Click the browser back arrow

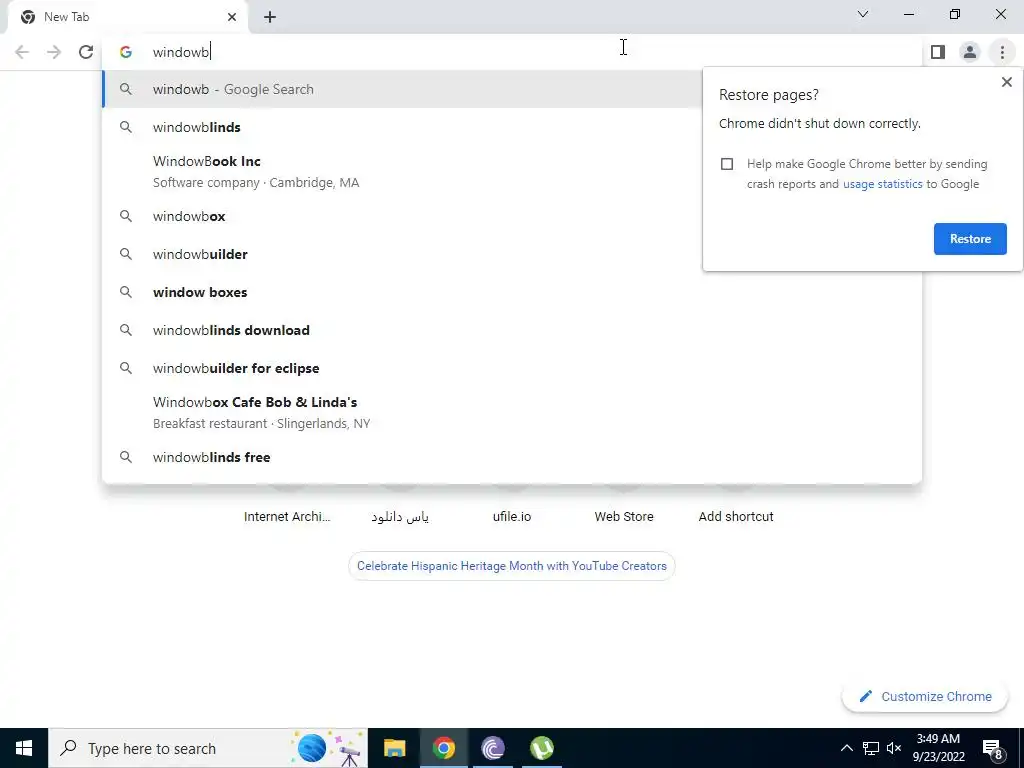pyautogui.click(x=22, y=52)
